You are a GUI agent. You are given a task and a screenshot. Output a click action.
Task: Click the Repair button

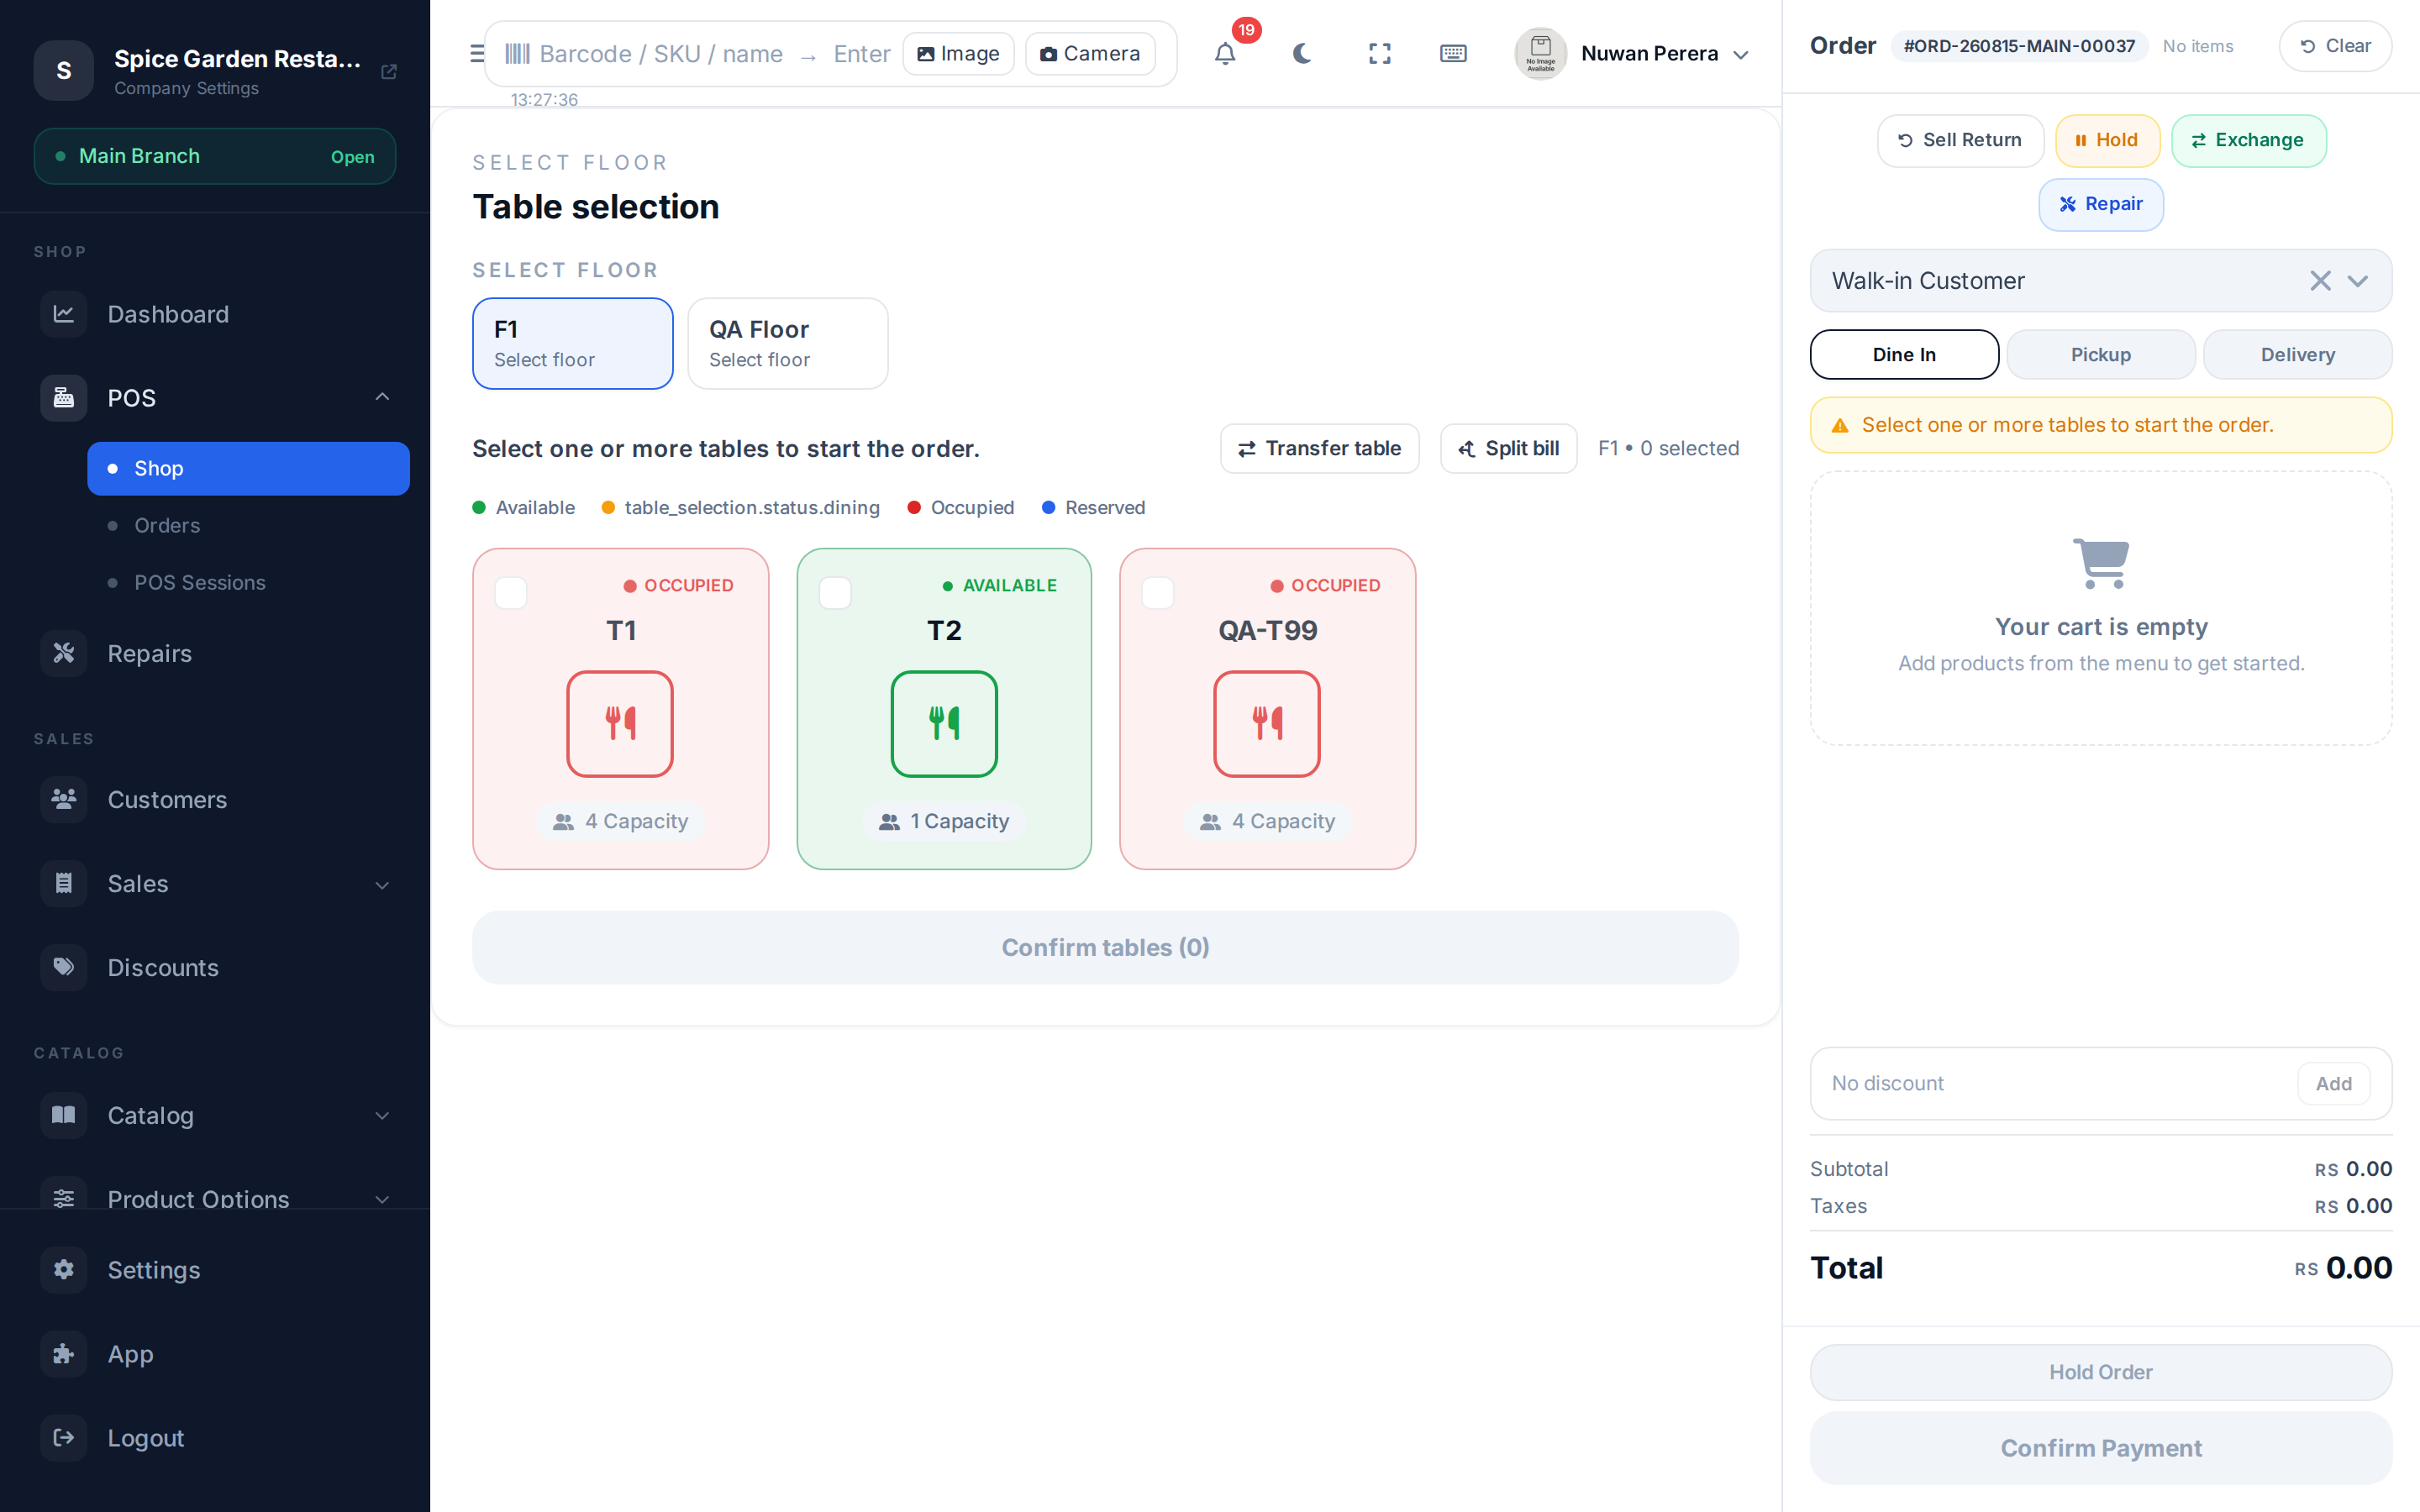pyautogui.click(x=2101, y=204)
